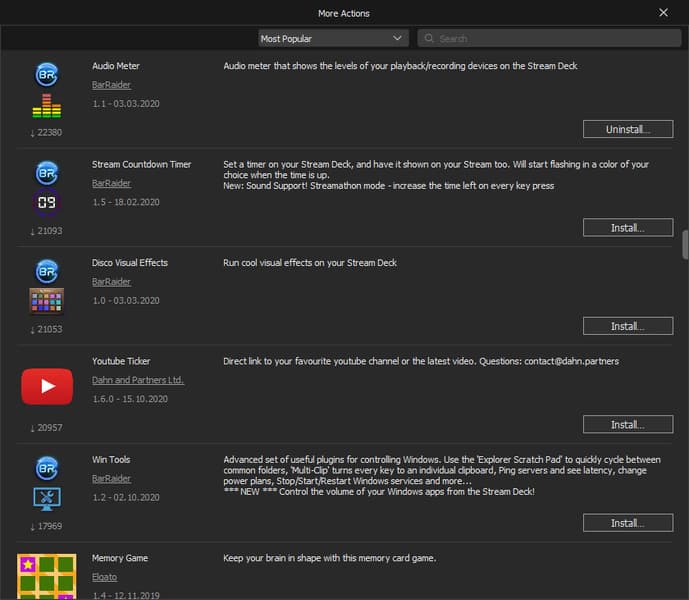Click the 21093 download count
The image size is (689, 600).
(46, 231)
